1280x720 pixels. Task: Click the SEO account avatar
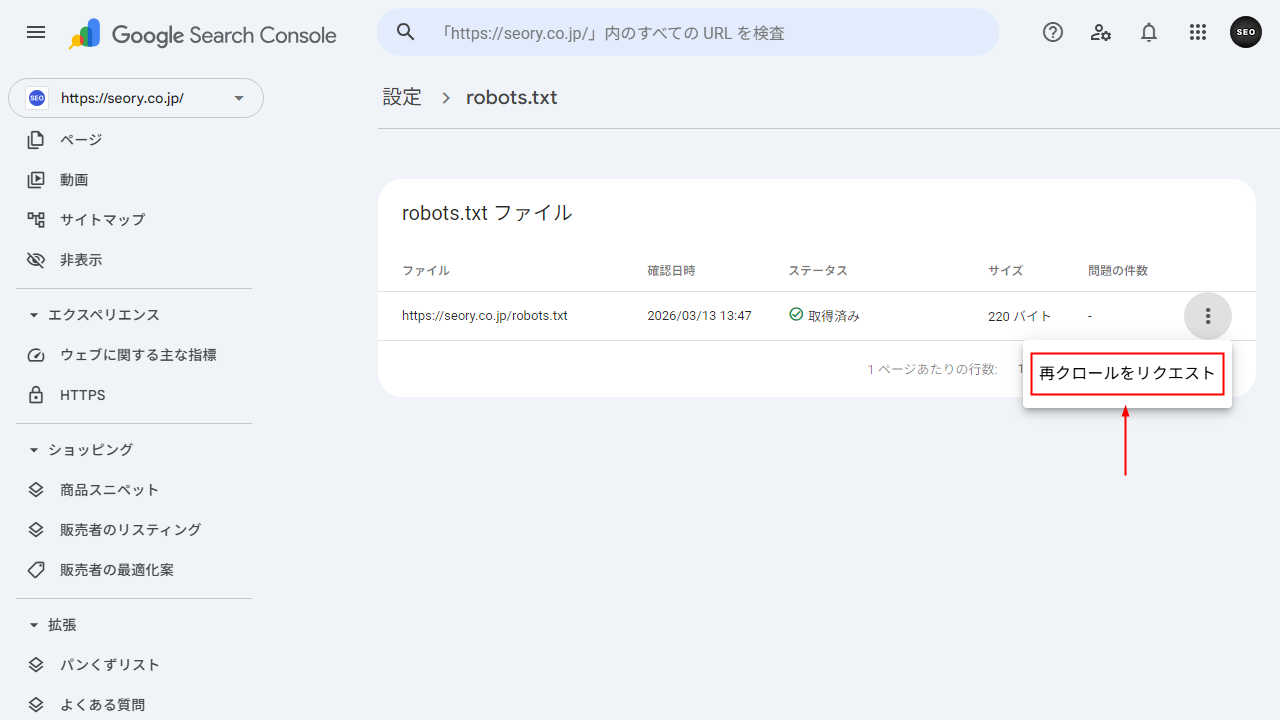(x=1245, y=31)
